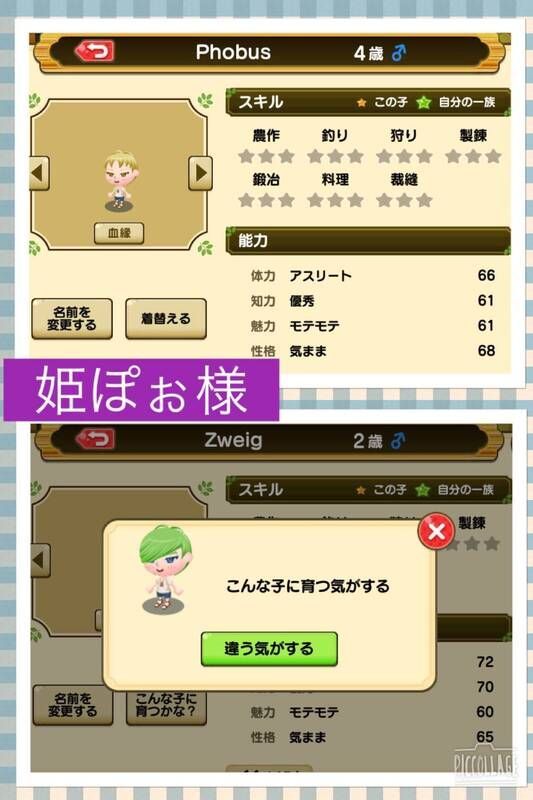Show next character with right arrow
Viewport: 533px width, 800px height.
pyautogui.click(x=200, y=173)
